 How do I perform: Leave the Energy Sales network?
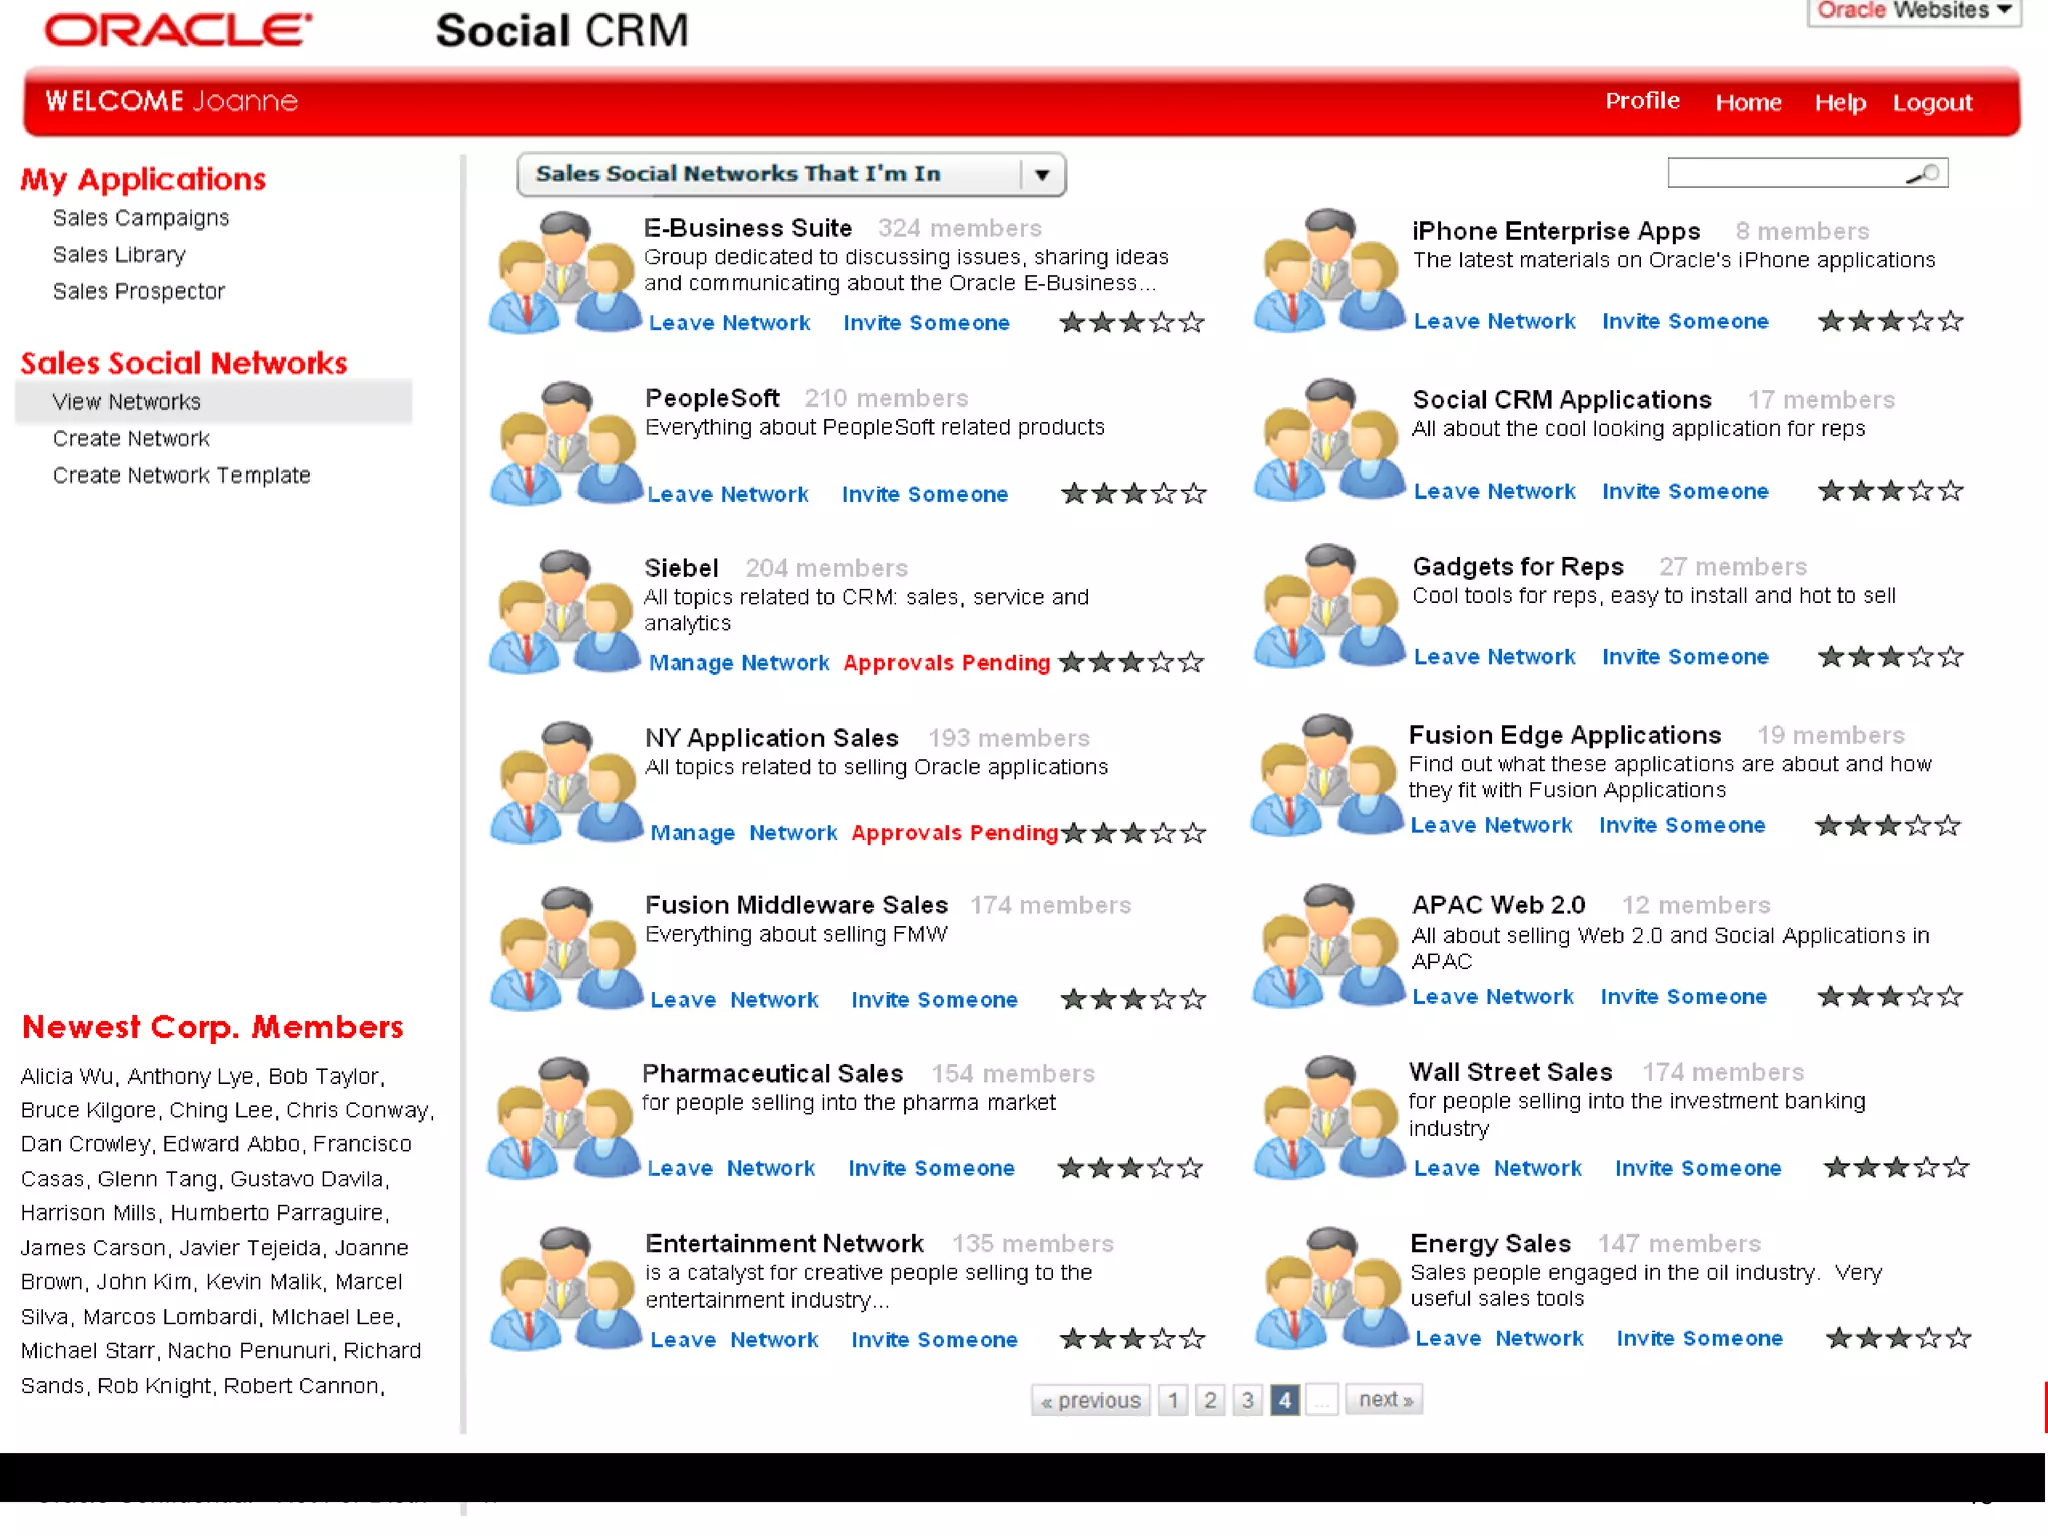pos(1499,1339)
